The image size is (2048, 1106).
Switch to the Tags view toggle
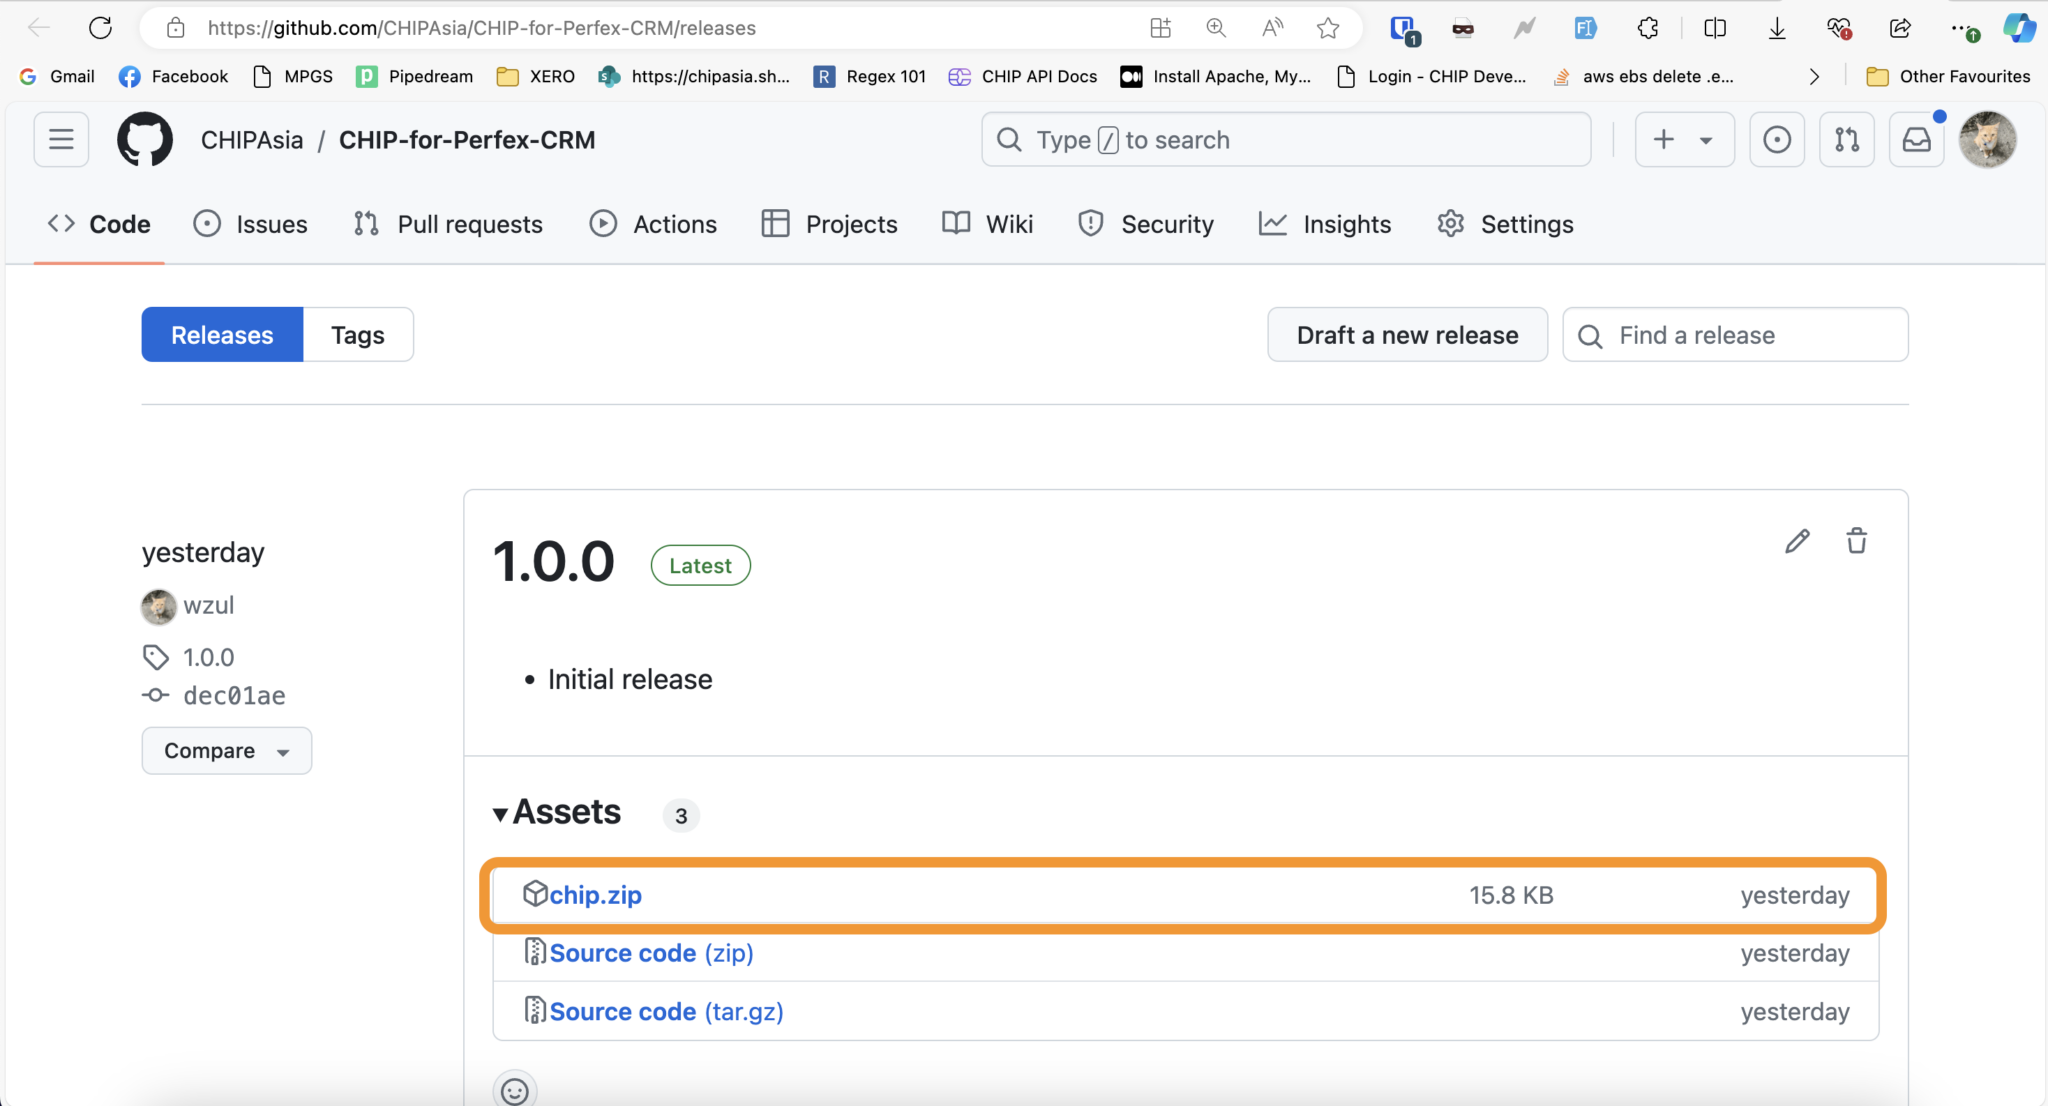pyautogui.click(x=357, y=334)
